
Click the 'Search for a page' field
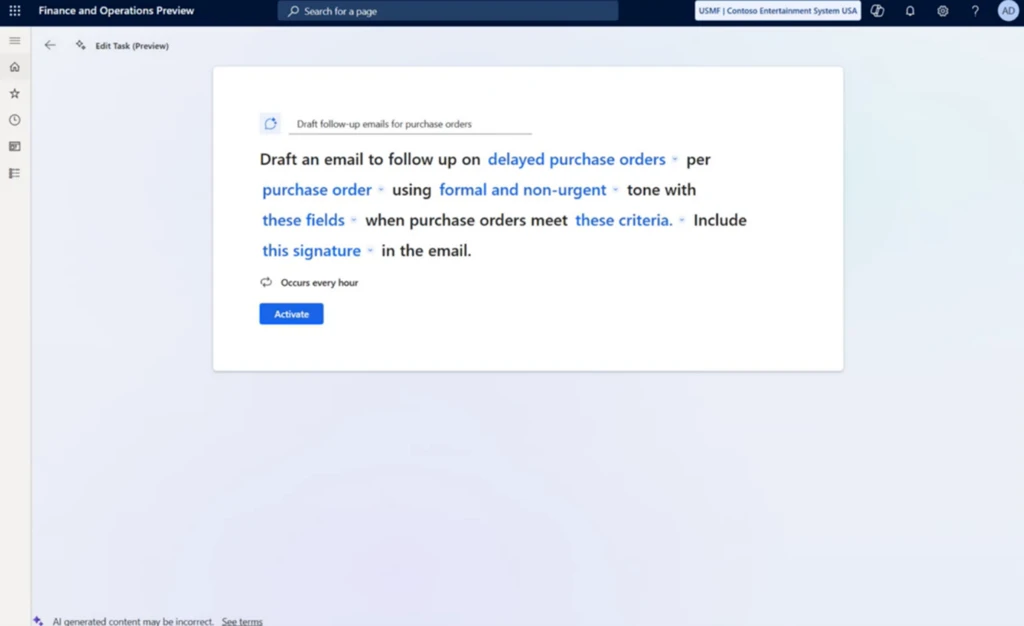pos(447,11)
